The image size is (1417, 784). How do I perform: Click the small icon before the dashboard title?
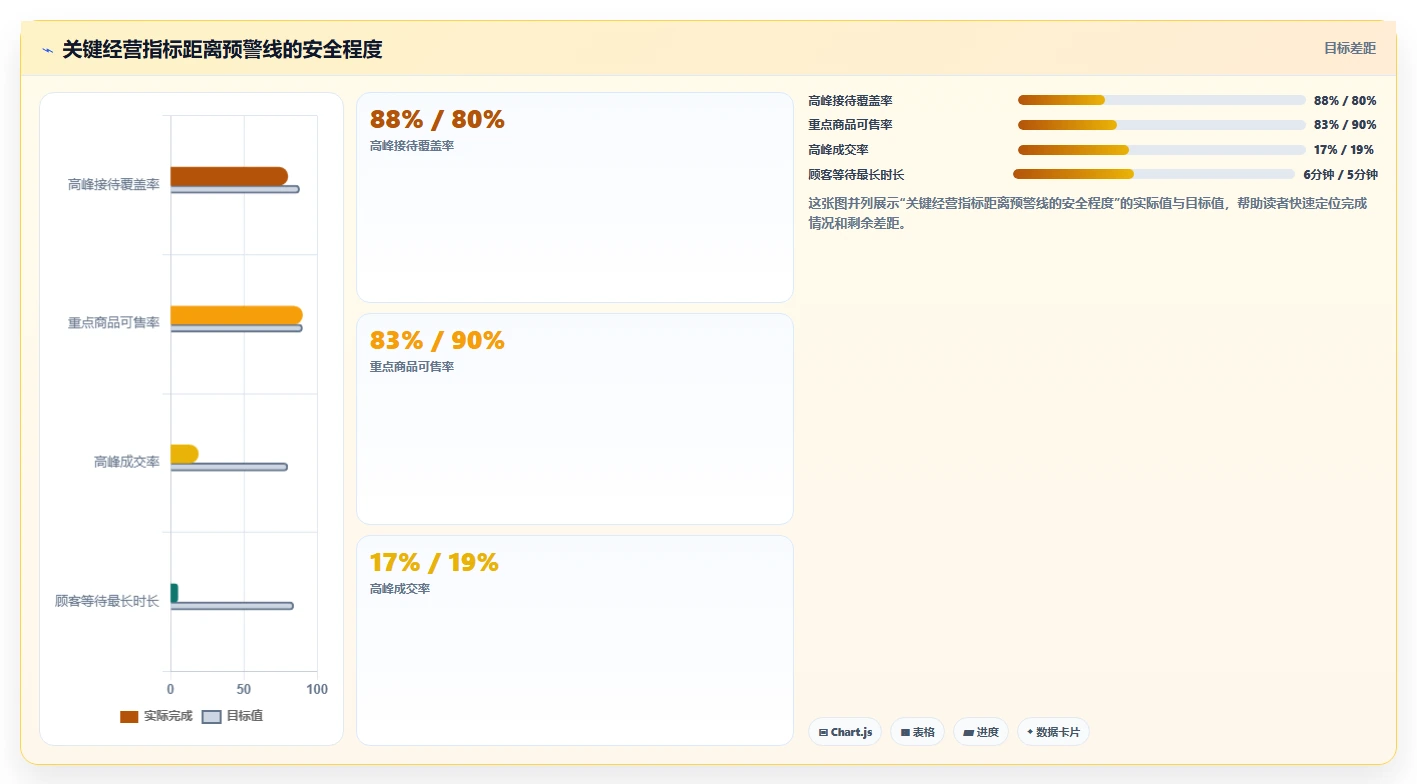pos(47,50)
